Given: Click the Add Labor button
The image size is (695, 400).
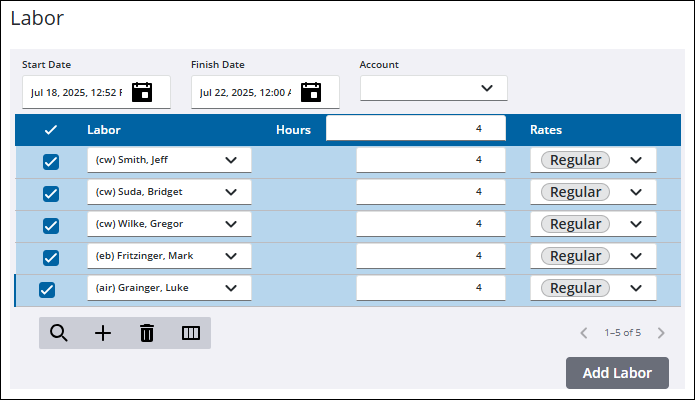Looking at the screenshot, I should [x=617, y=373].
